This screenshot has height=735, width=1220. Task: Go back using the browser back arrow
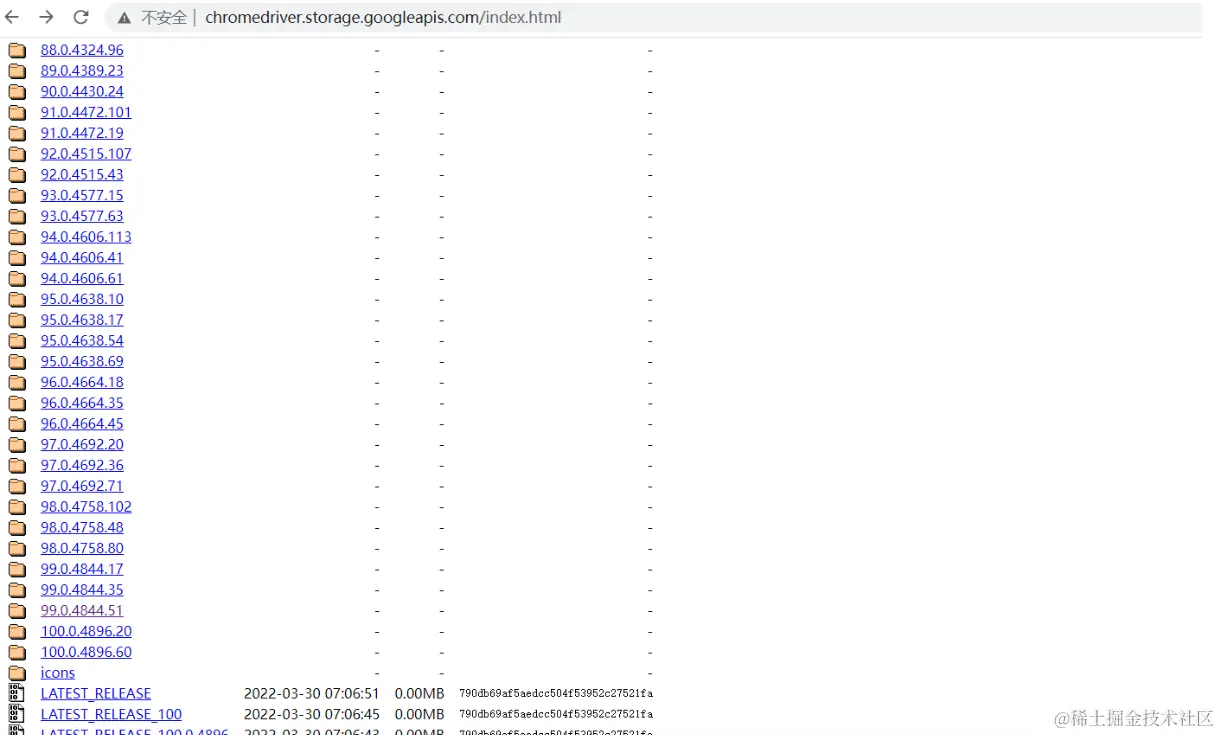[x=13, y=17]
